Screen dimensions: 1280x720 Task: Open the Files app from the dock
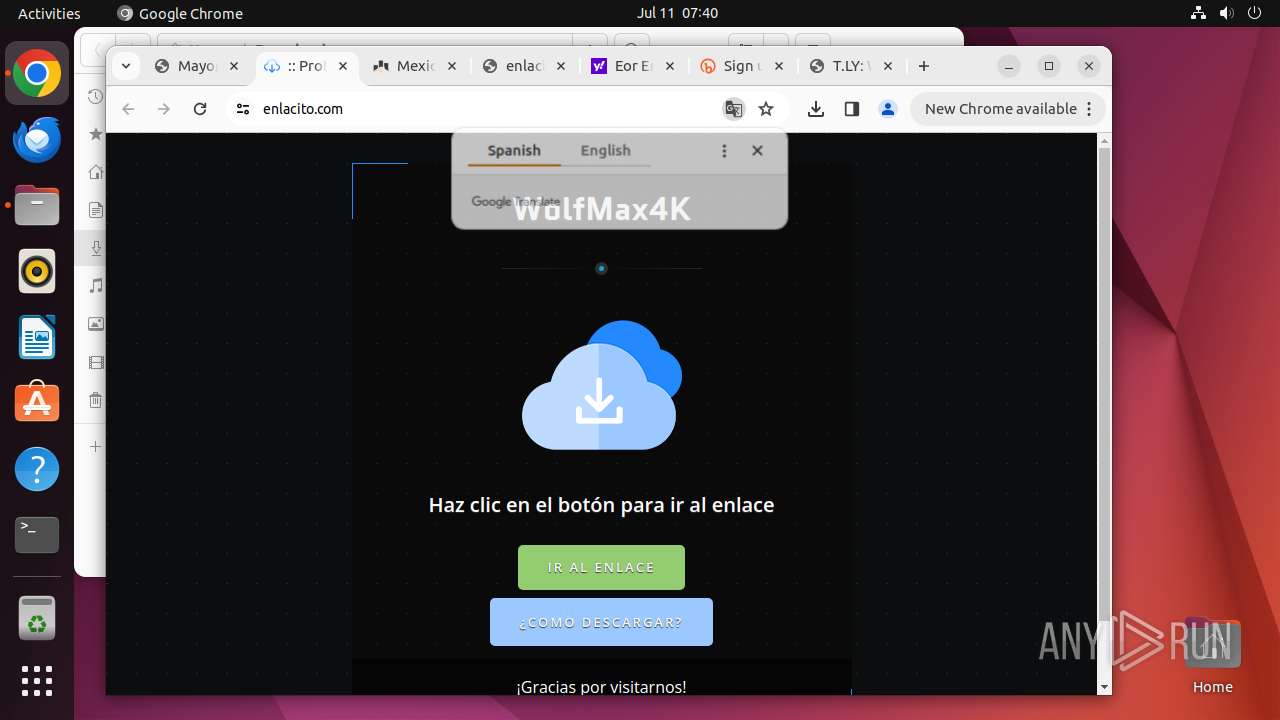click(x=37, y=206)
